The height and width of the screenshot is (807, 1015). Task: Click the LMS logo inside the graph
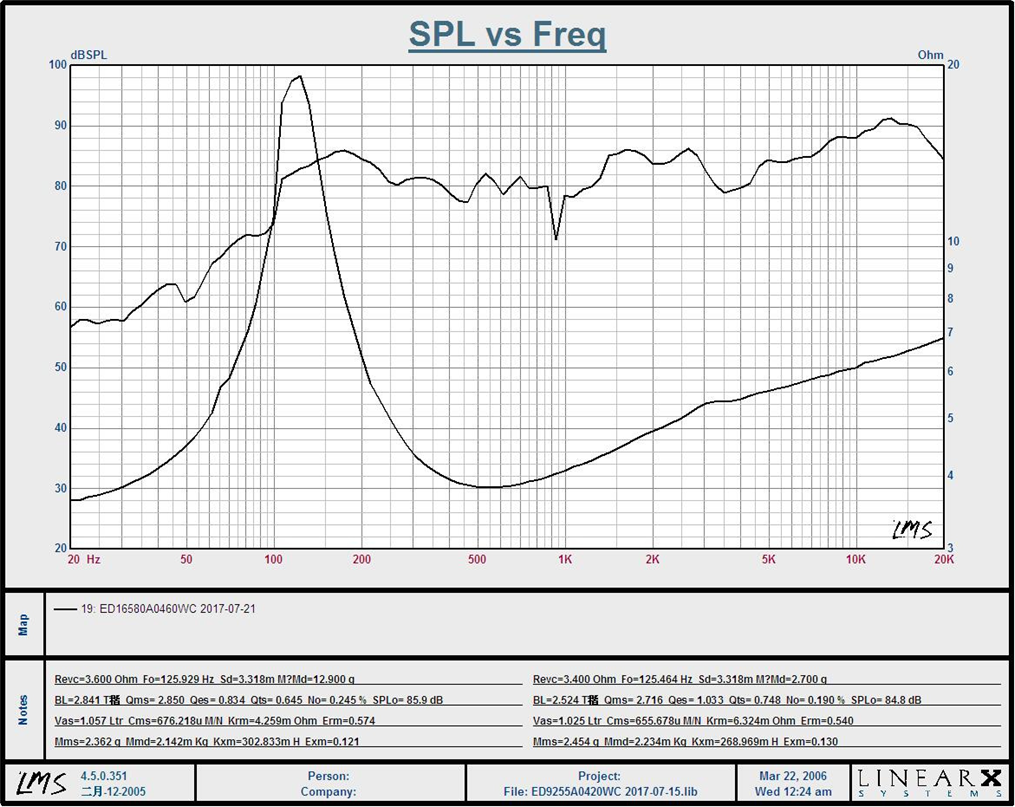911,529
